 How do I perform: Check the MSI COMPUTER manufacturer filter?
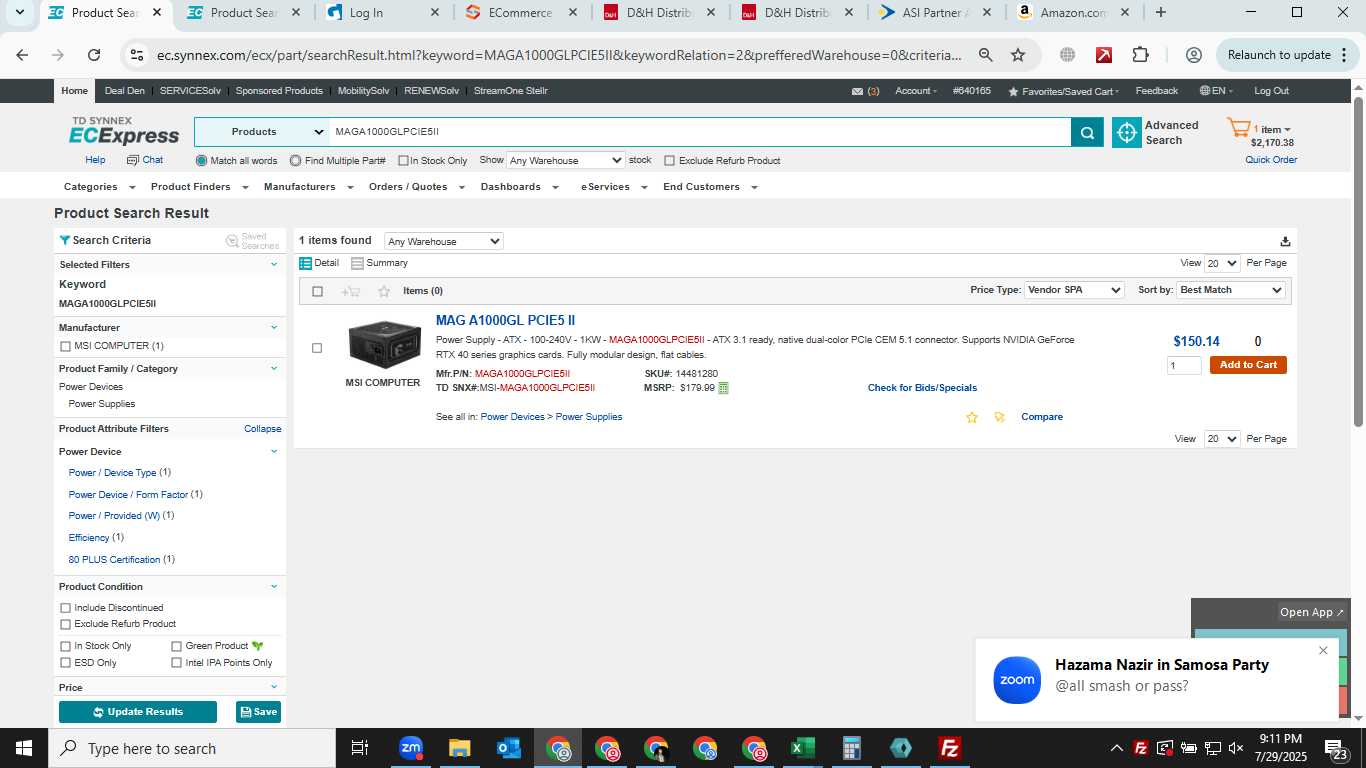[66, 346]
